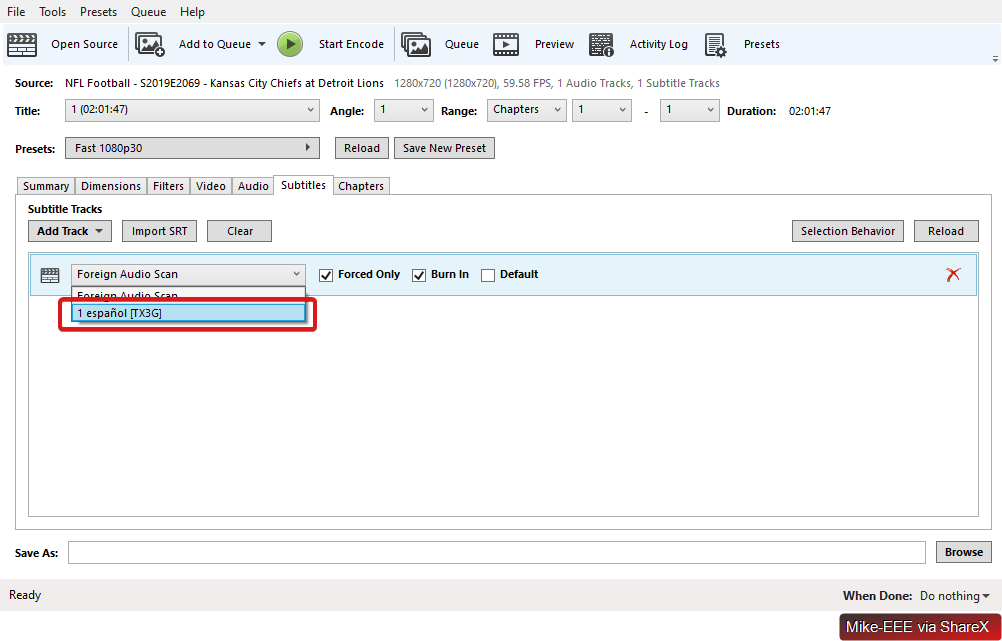Viewport: 1002px width, 641px height.
Task: Expand the Title dropdown showing 1 (02:01:47)
Action: [192, 110]
